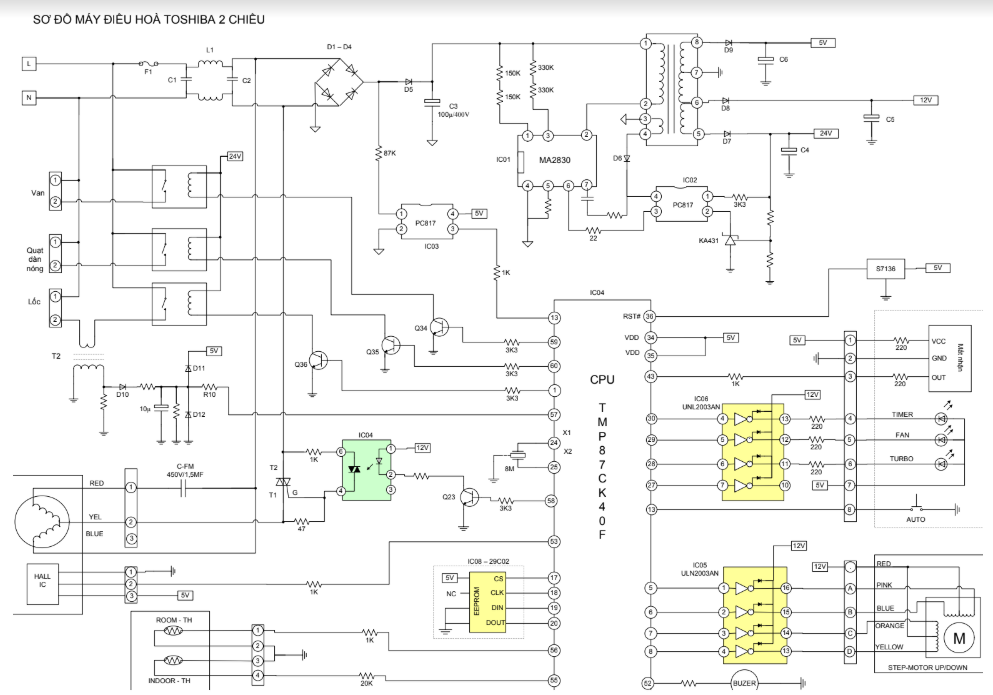This screenshot has width=993, height=695.
Task: Select the N mains input terminal box
Action: [x=28, y=98]
